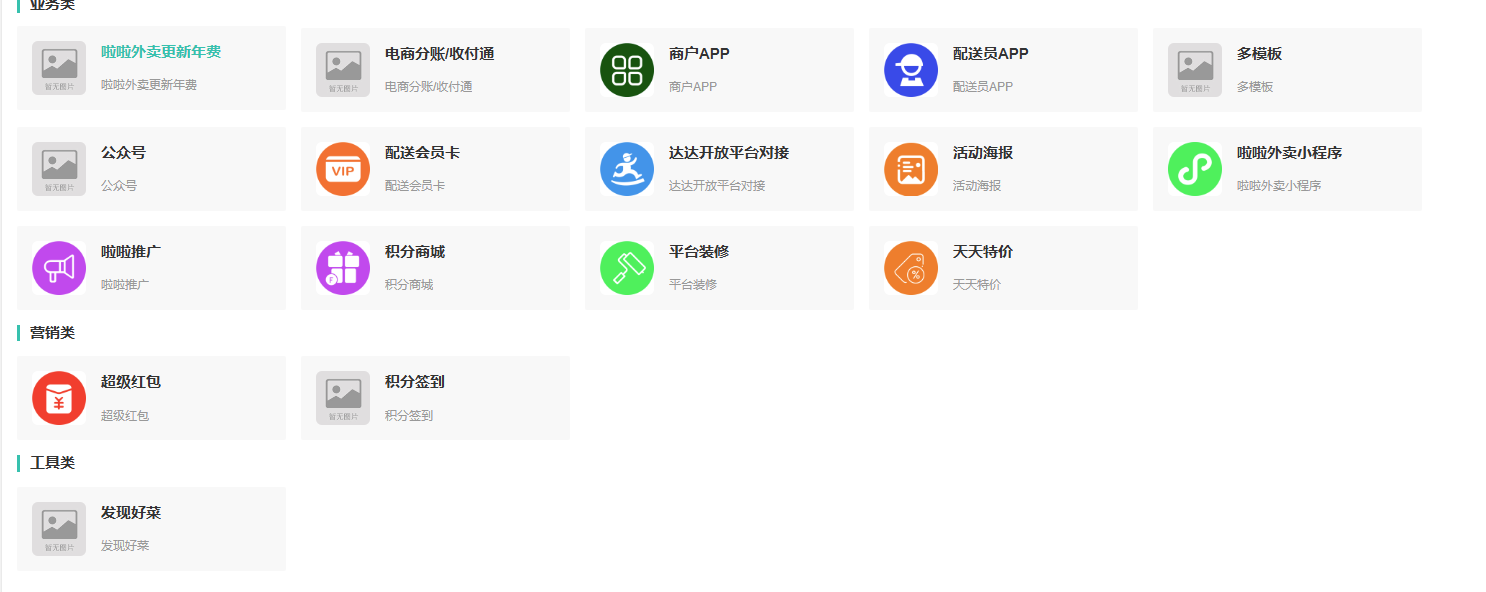Open the orange VIP 配送会员卡 icon
This screenshot has height=592, width=1486.
pos(343,169)
